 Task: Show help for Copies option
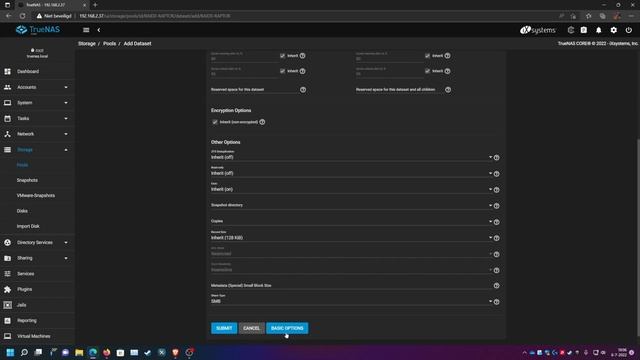pyautogui.click(x=496, y=222)
